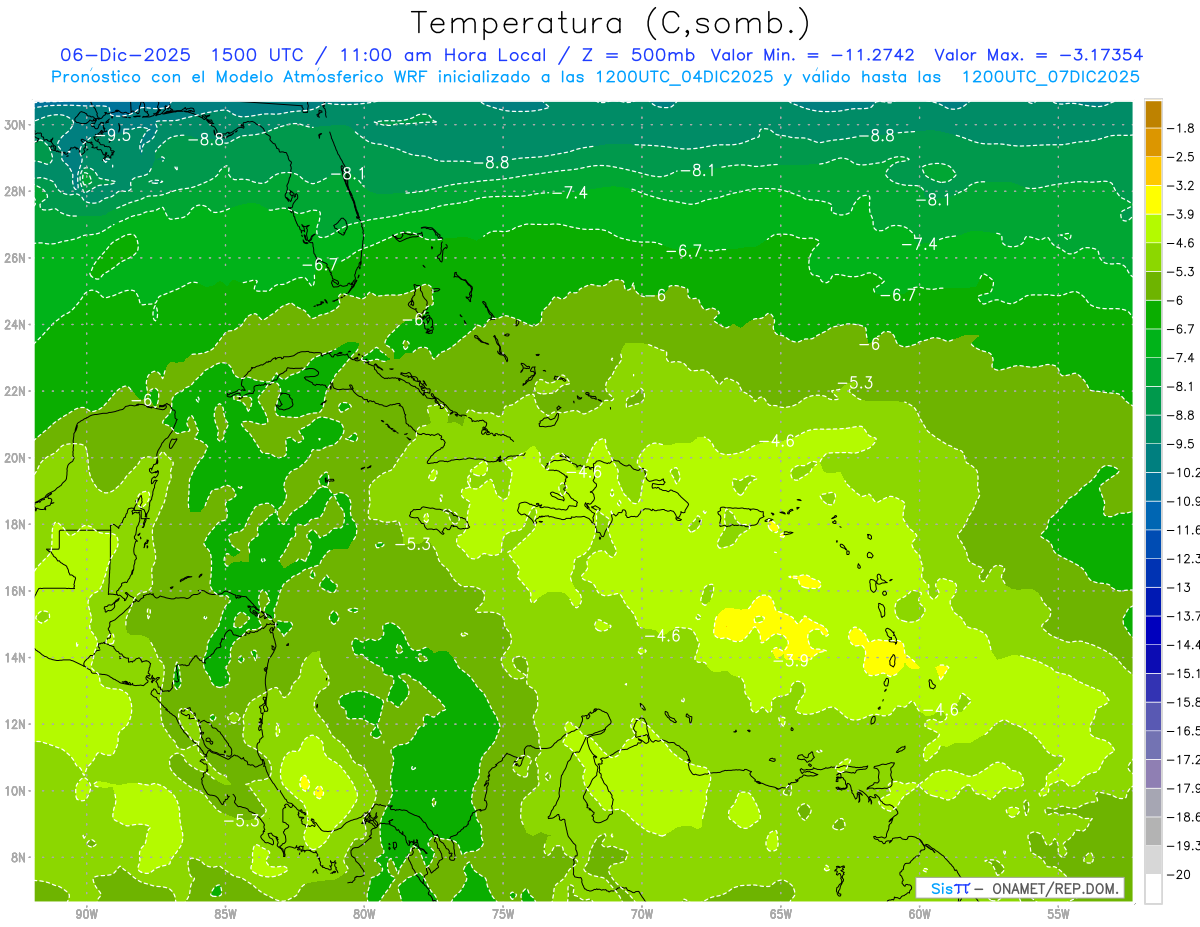Click the -10.9 value on the color scale
This screenshot has height=927, width=1200.
point(1184,501)
